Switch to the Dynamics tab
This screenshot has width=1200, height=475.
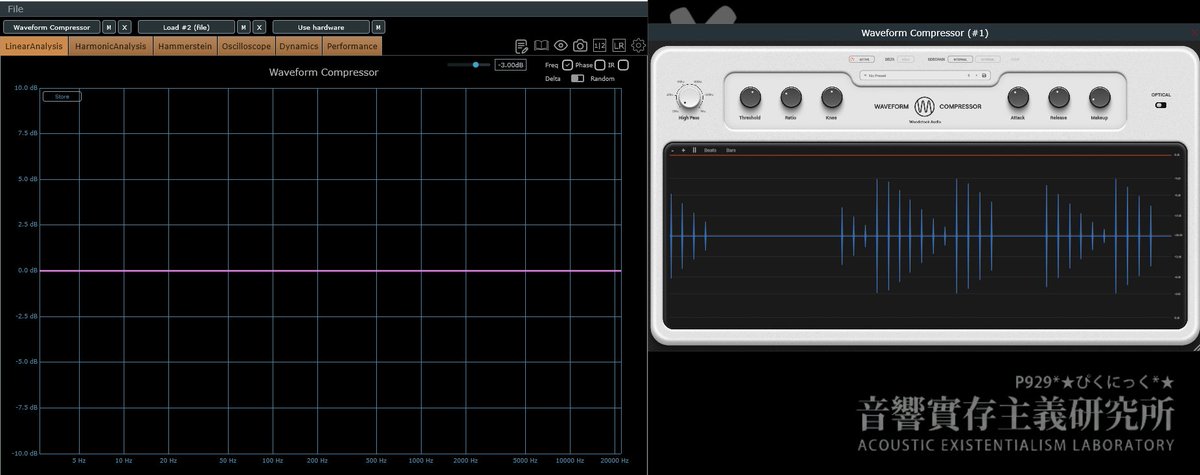pyautogui.click(x=299, y=46)
